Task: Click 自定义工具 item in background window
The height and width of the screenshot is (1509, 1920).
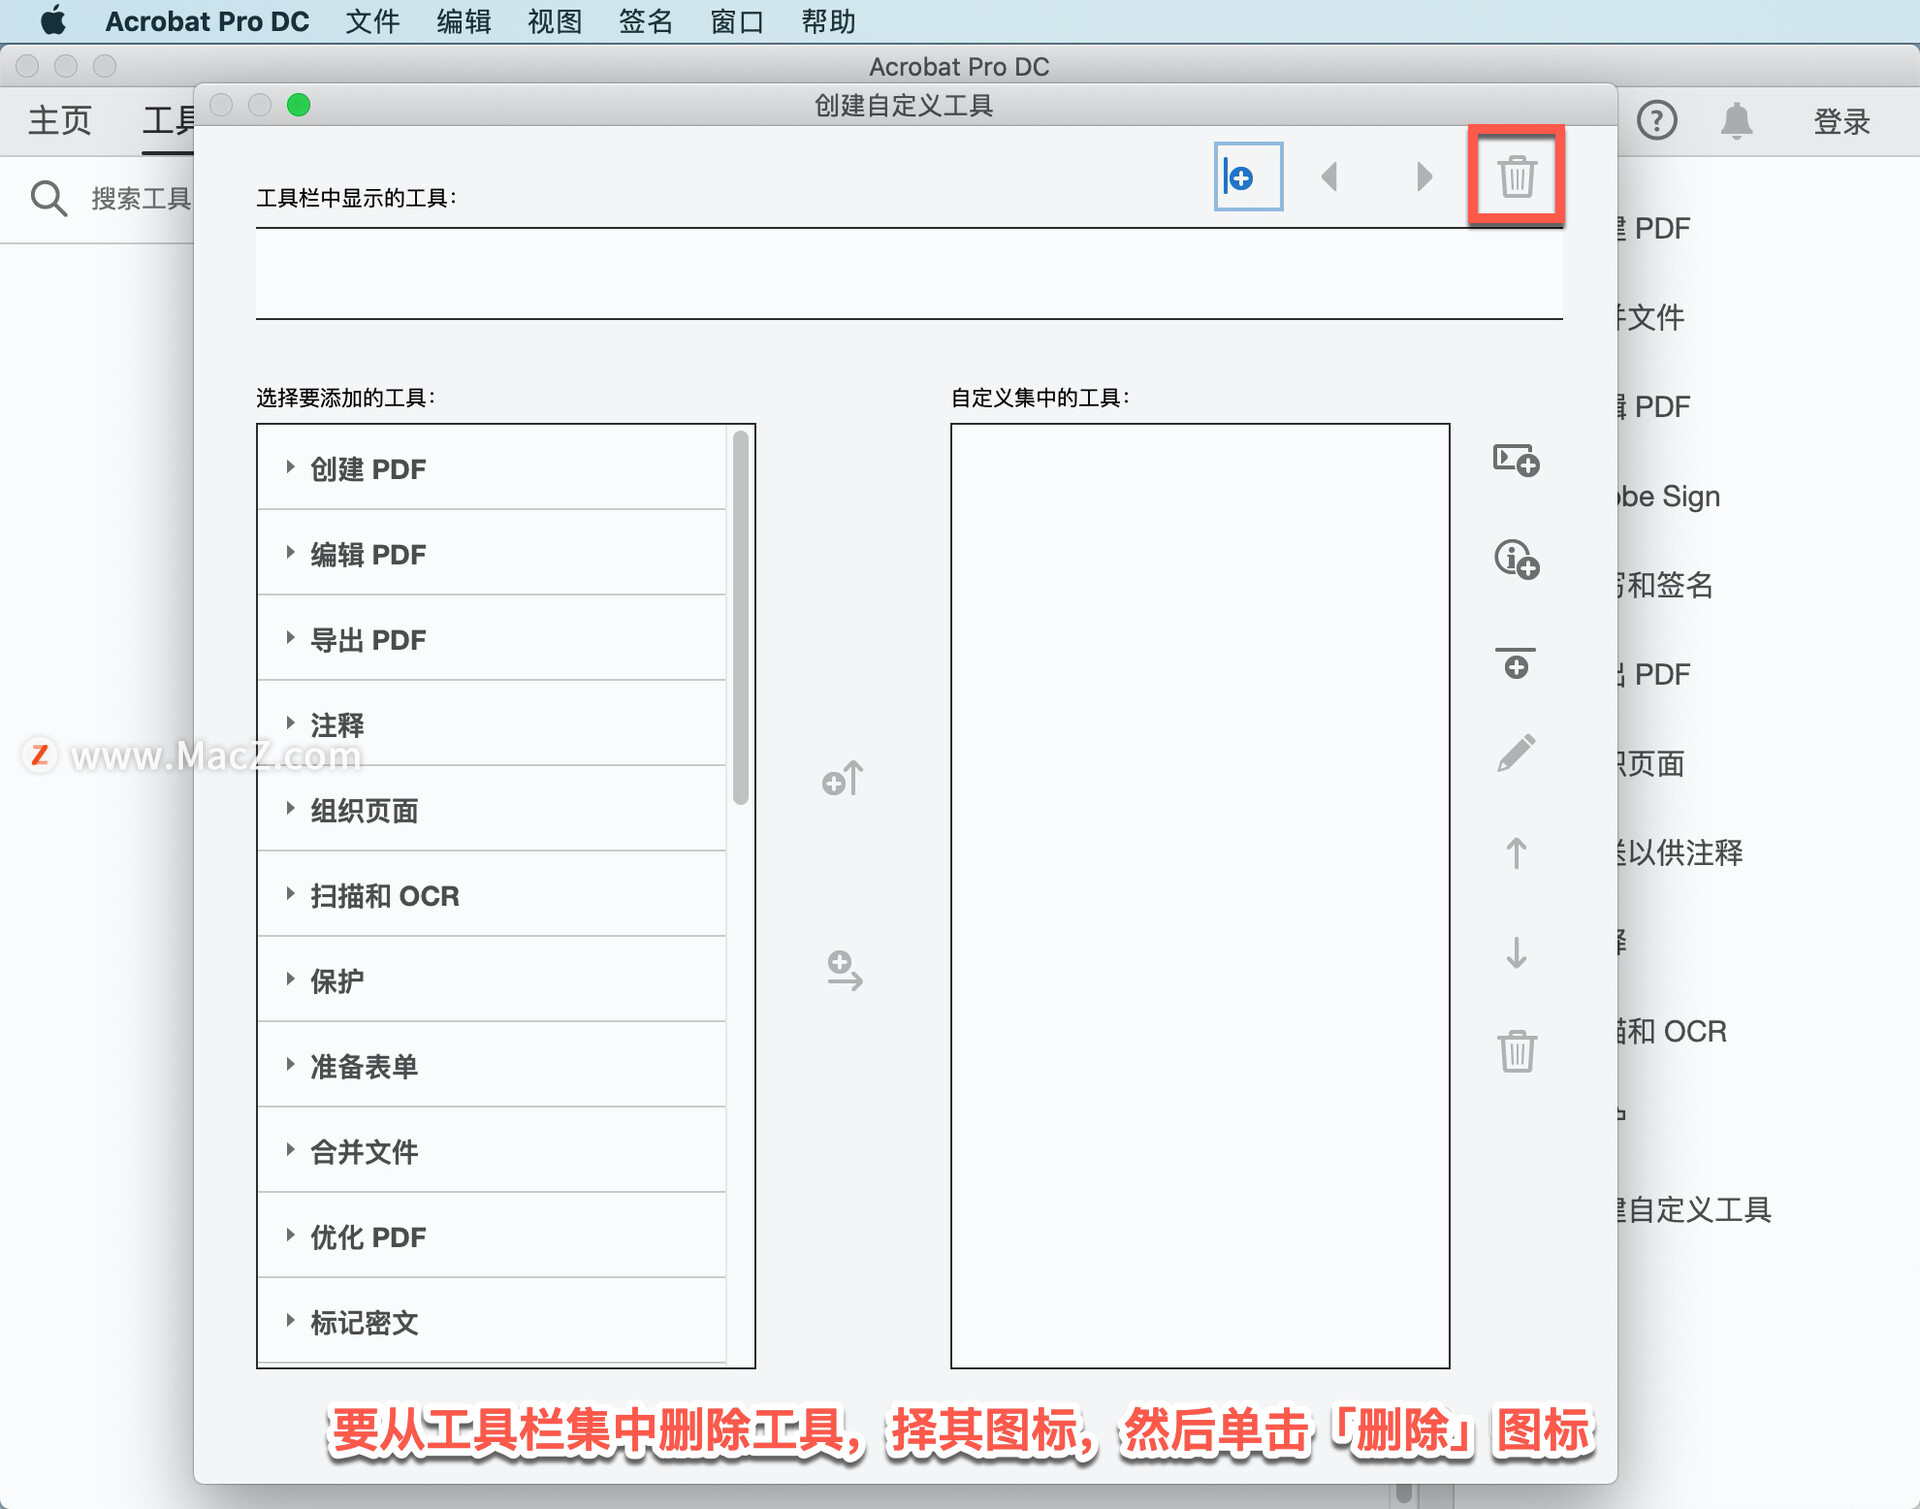Action: coord(1699,1210)
